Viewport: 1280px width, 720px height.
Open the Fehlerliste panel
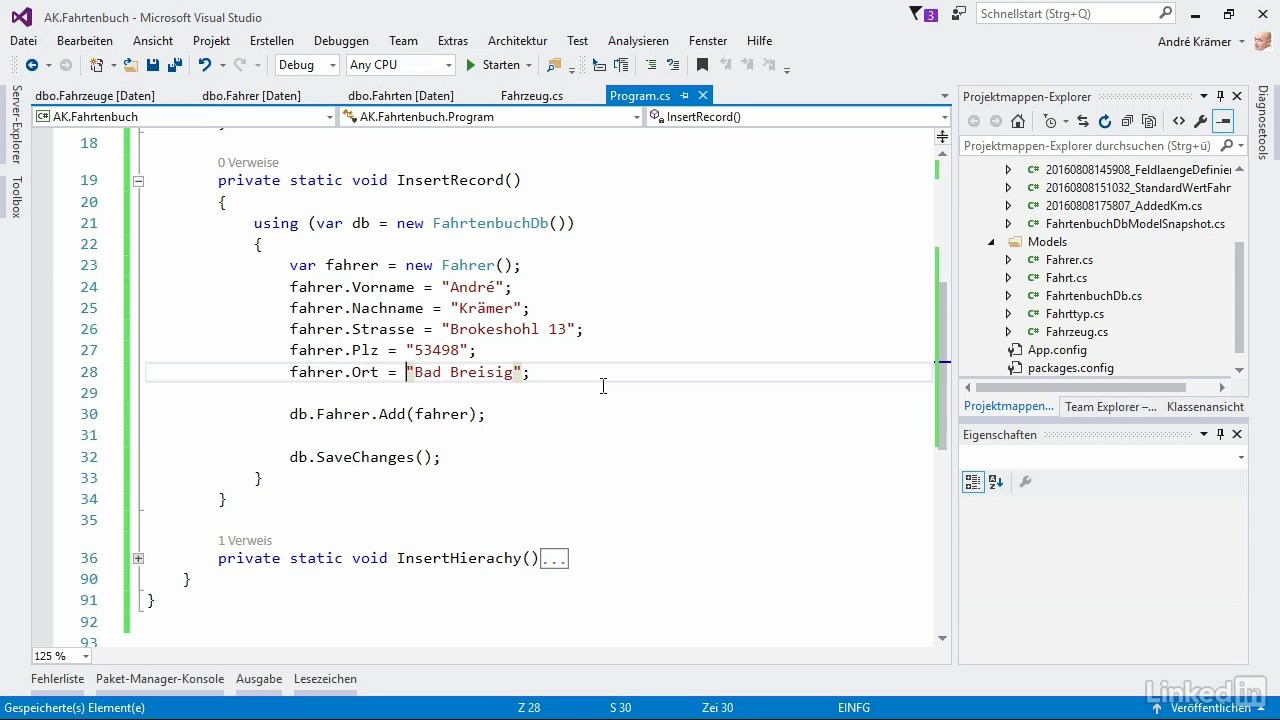point(57,679)
